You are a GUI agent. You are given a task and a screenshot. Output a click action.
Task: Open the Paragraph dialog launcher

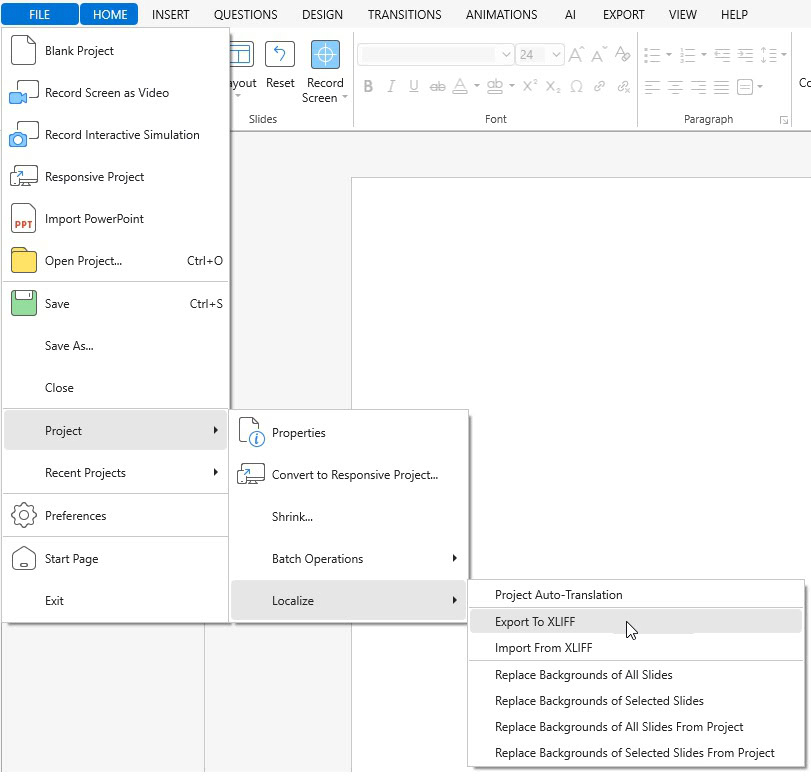click(783, 120)
